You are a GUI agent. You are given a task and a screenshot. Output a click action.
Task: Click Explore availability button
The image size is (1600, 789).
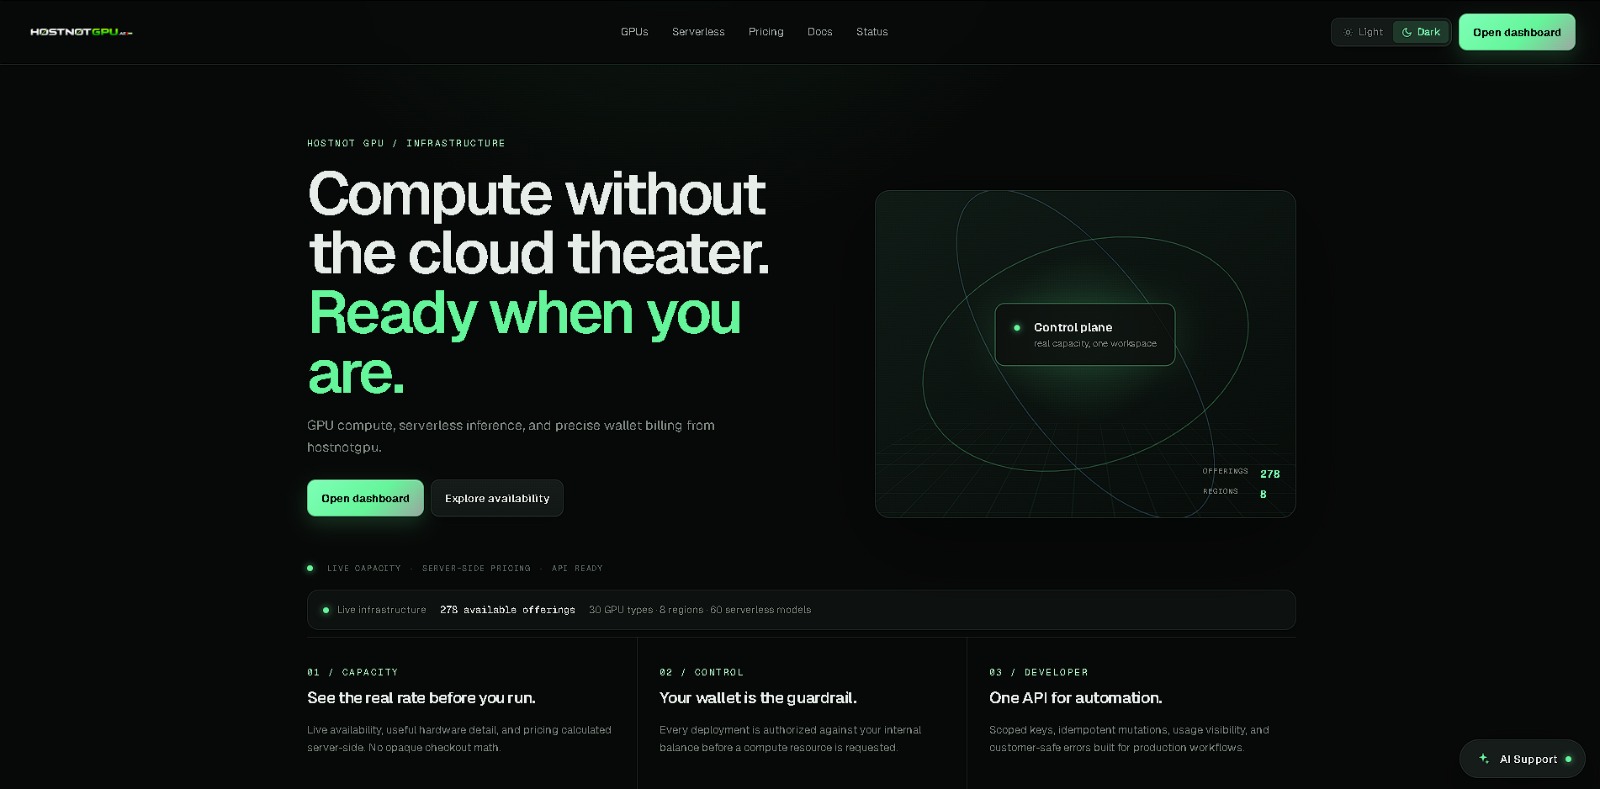(x=497, y=498)
